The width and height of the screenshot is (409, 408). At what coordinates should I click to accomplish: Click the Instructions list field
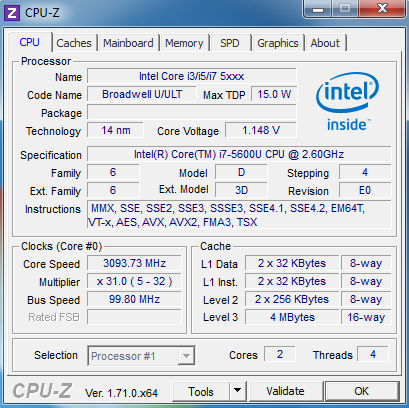[x=239, y=215]
